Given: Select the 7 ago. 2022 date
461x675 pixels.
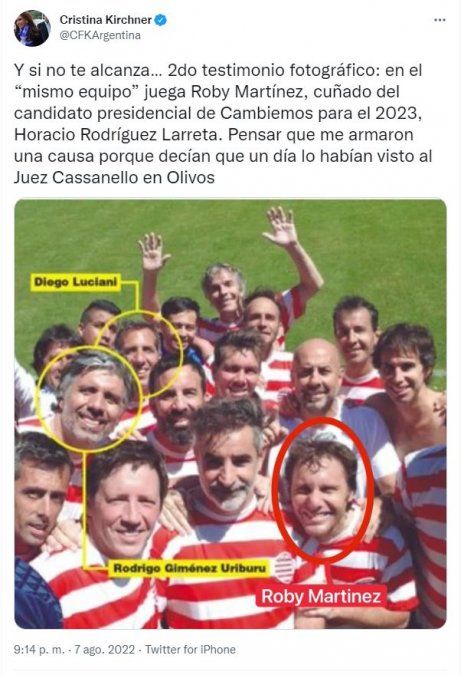Looking at the screenshot, I should [x=105, y=649].
